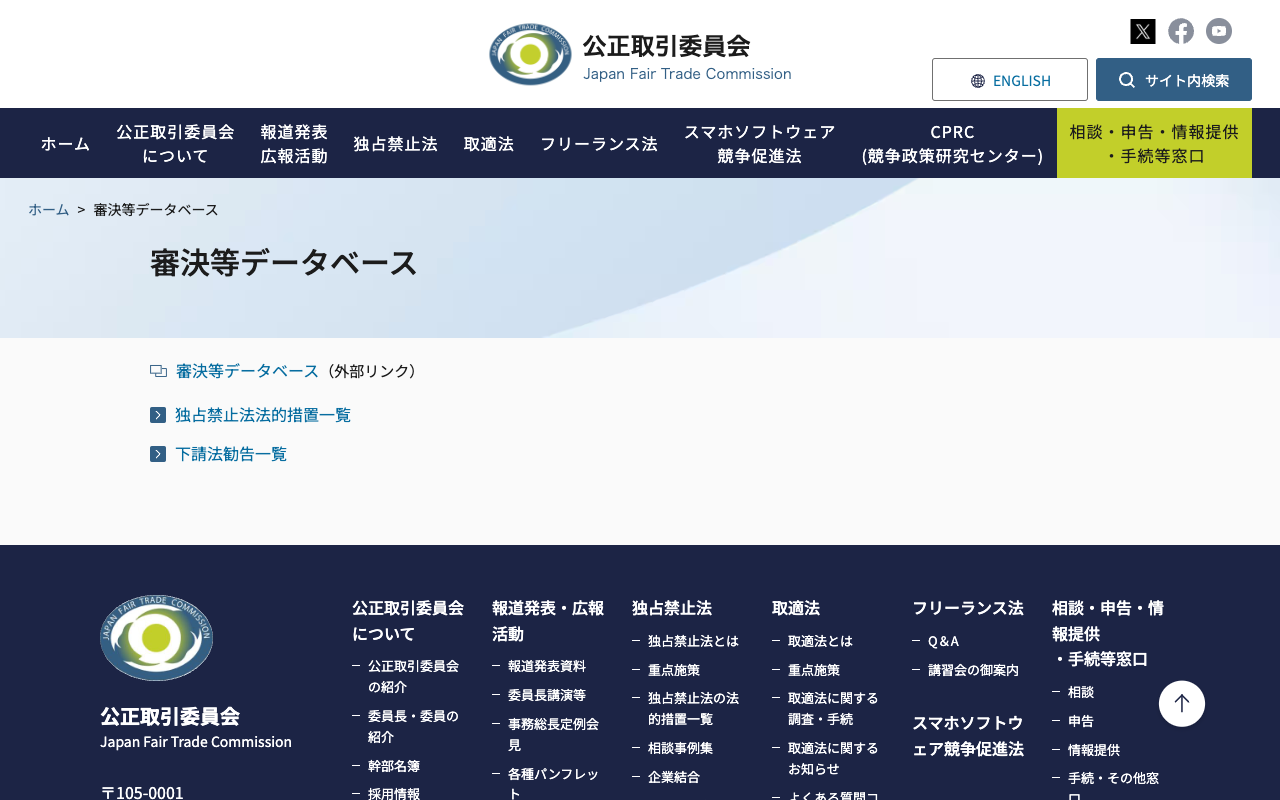This screenshot has height=800, width=1280.
Task: Open the X (Twitter) social icon
Action: [x=1143, y=31]
